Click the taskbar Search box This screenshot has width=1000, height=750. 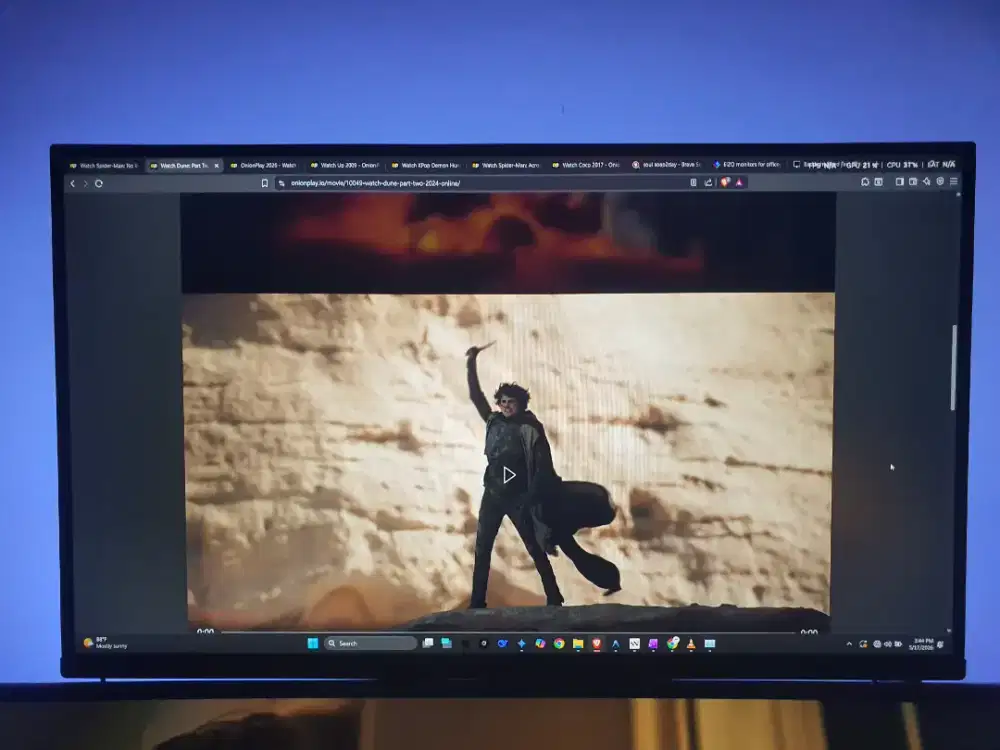(x=371, y=643)
